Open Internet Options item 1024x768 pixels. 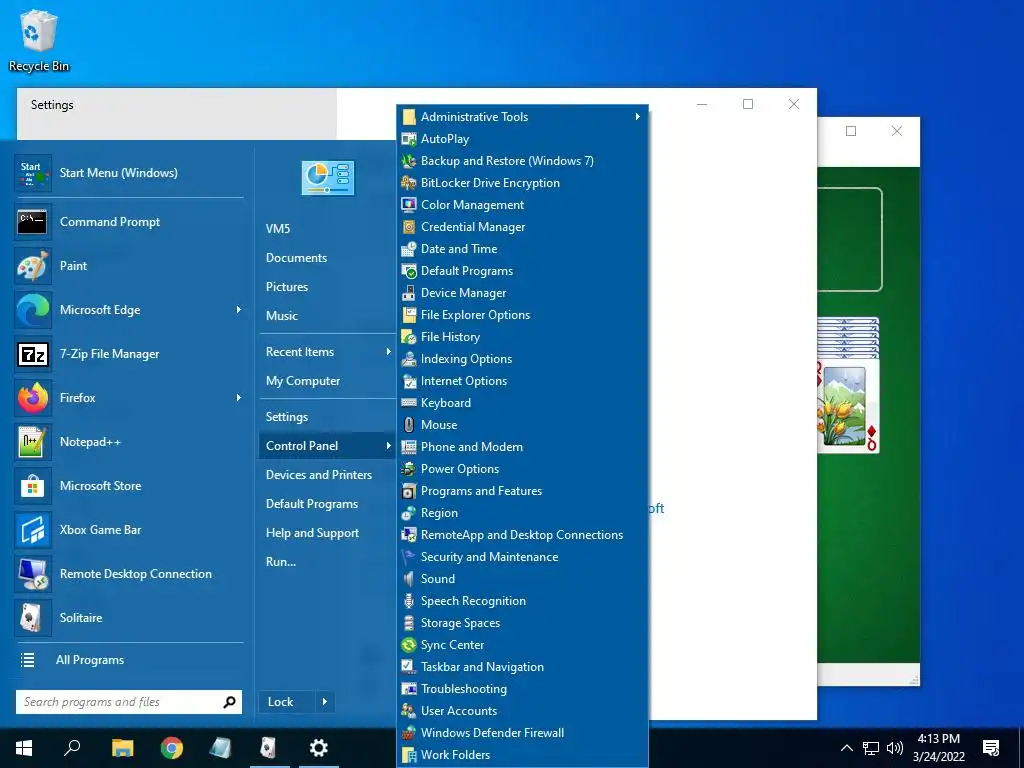[x=464, y=381]
